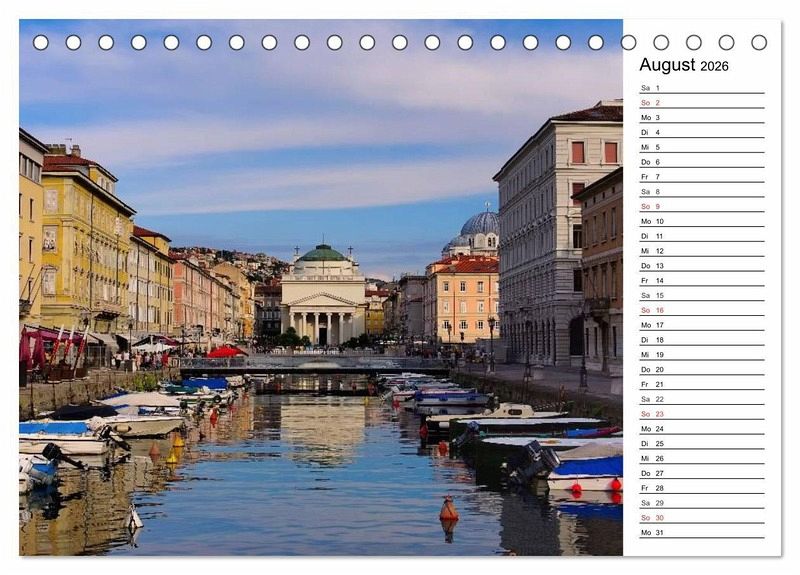800x575 pixels.
Task: Click the Mo 31 last date row
Action: [x=701, y=532]
